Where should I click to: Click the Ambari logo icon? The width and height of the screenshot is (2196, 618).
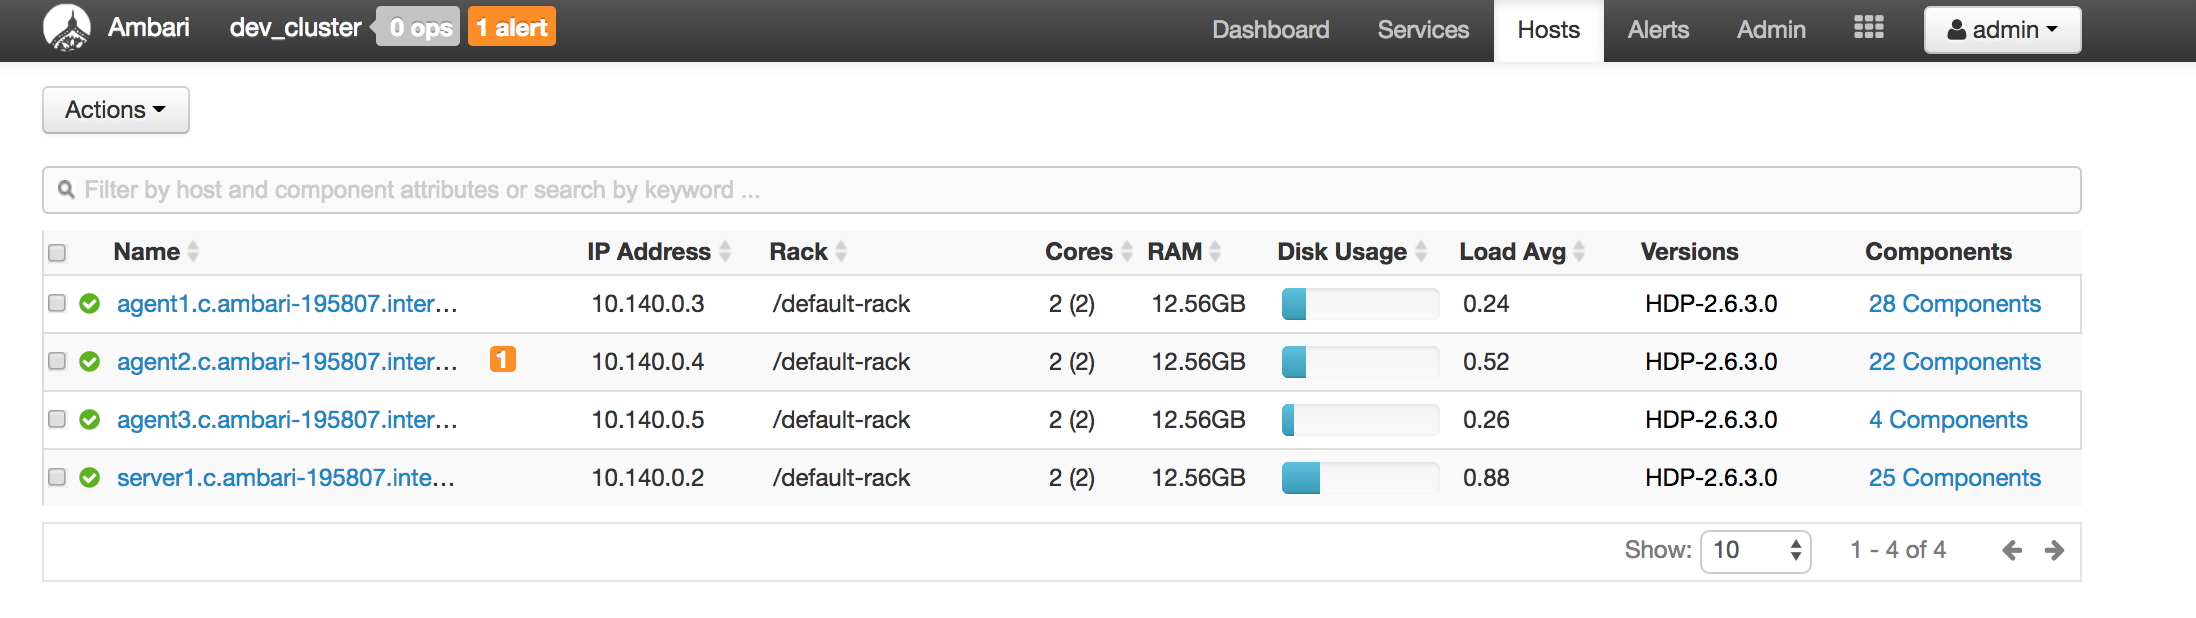tap(67, 28)
